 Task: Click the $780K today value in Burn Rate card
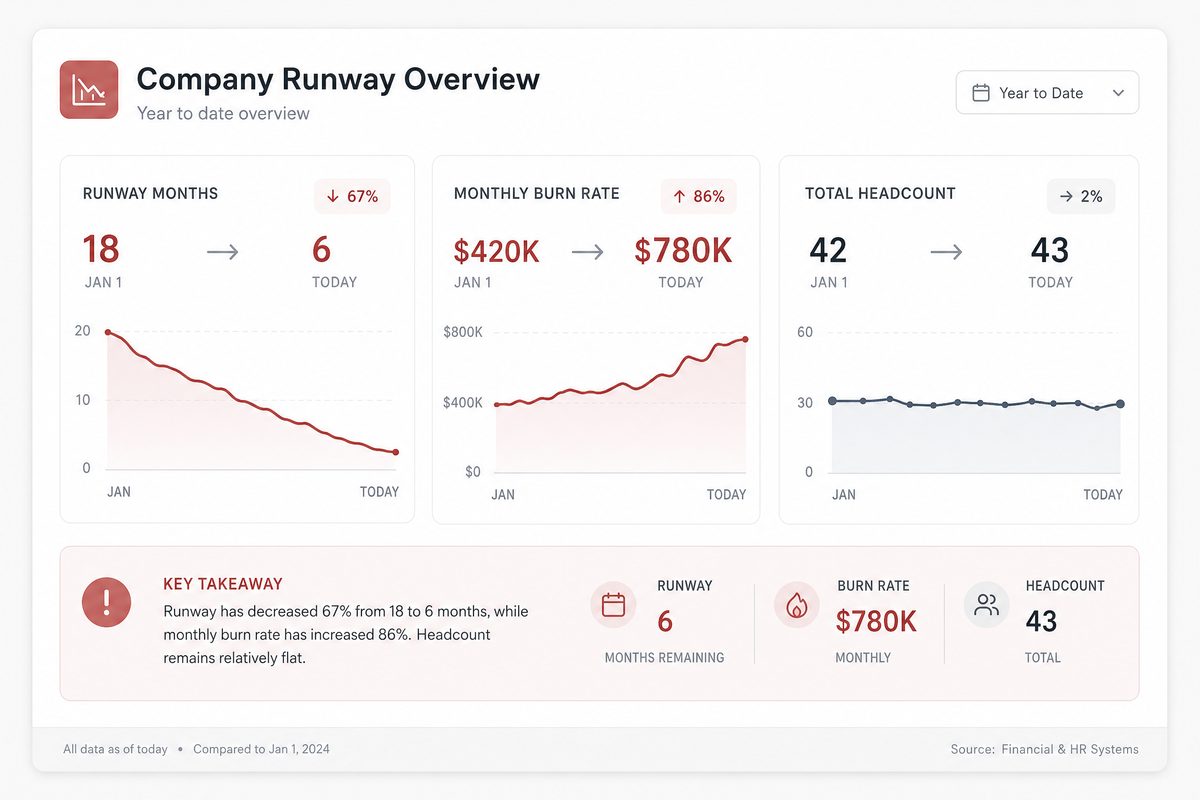pyautogui.click(x=683, y=251)
